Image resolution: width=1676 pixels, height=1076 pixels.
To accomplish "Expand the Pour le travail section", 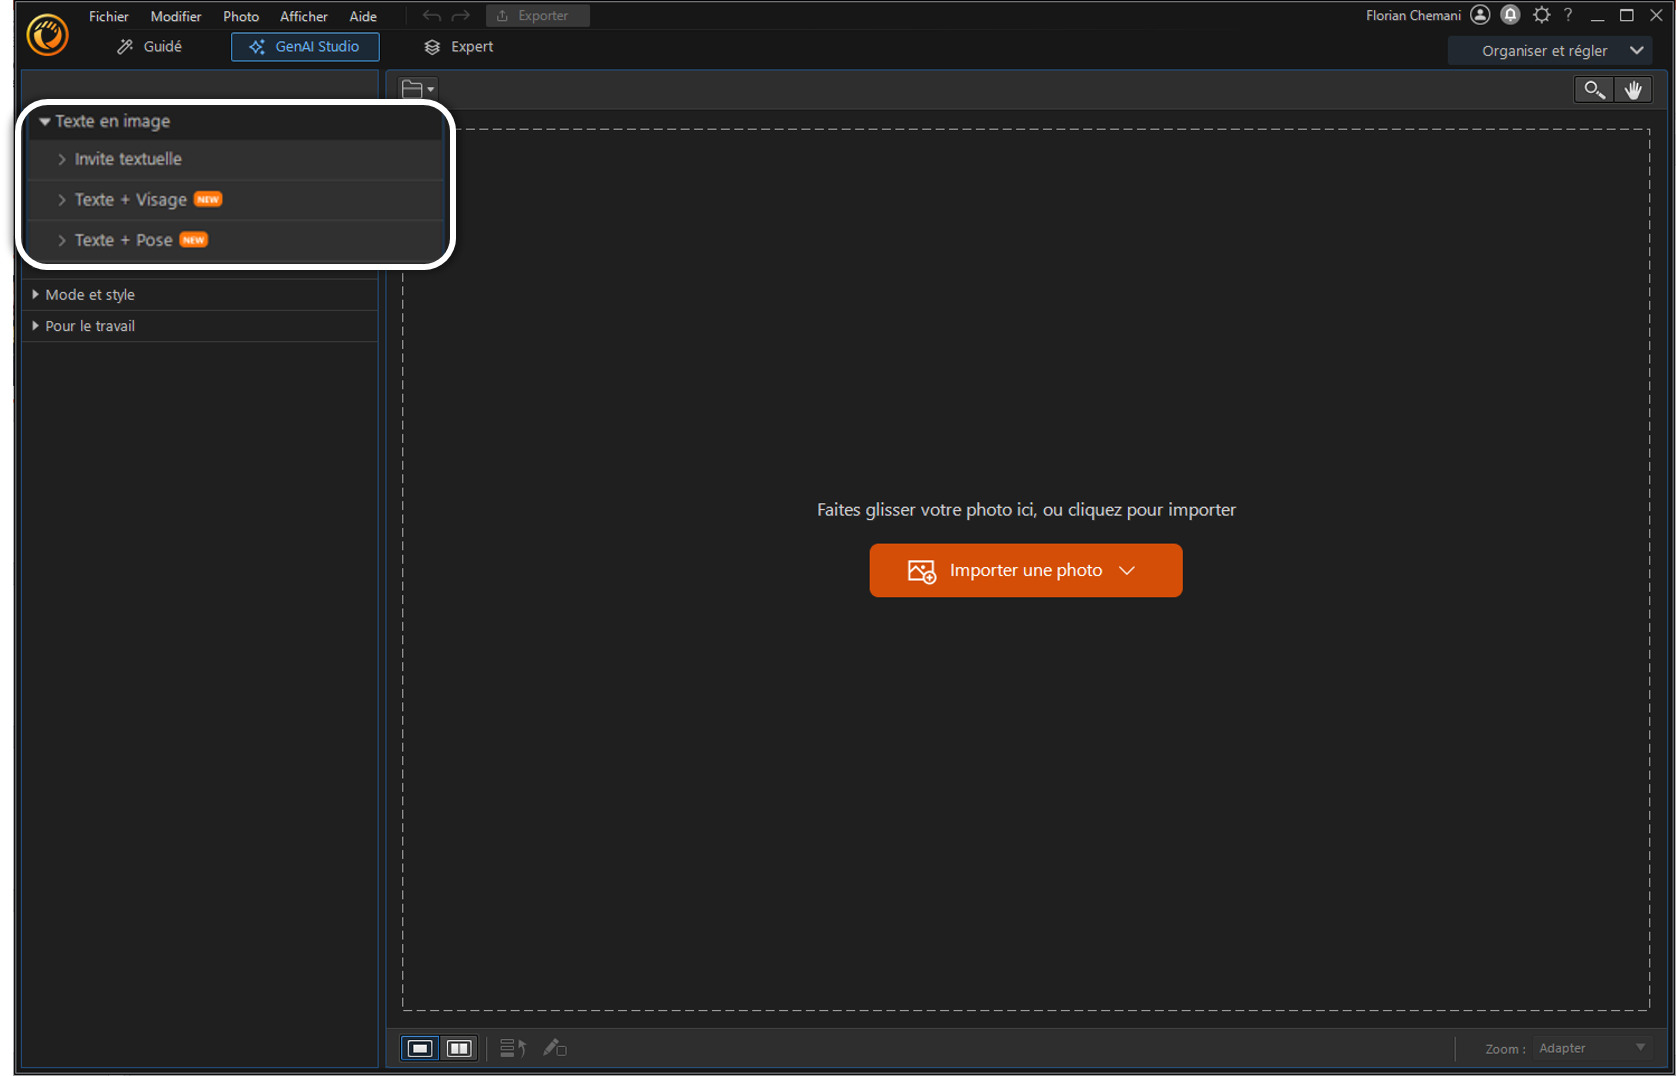I will point(200,326).
